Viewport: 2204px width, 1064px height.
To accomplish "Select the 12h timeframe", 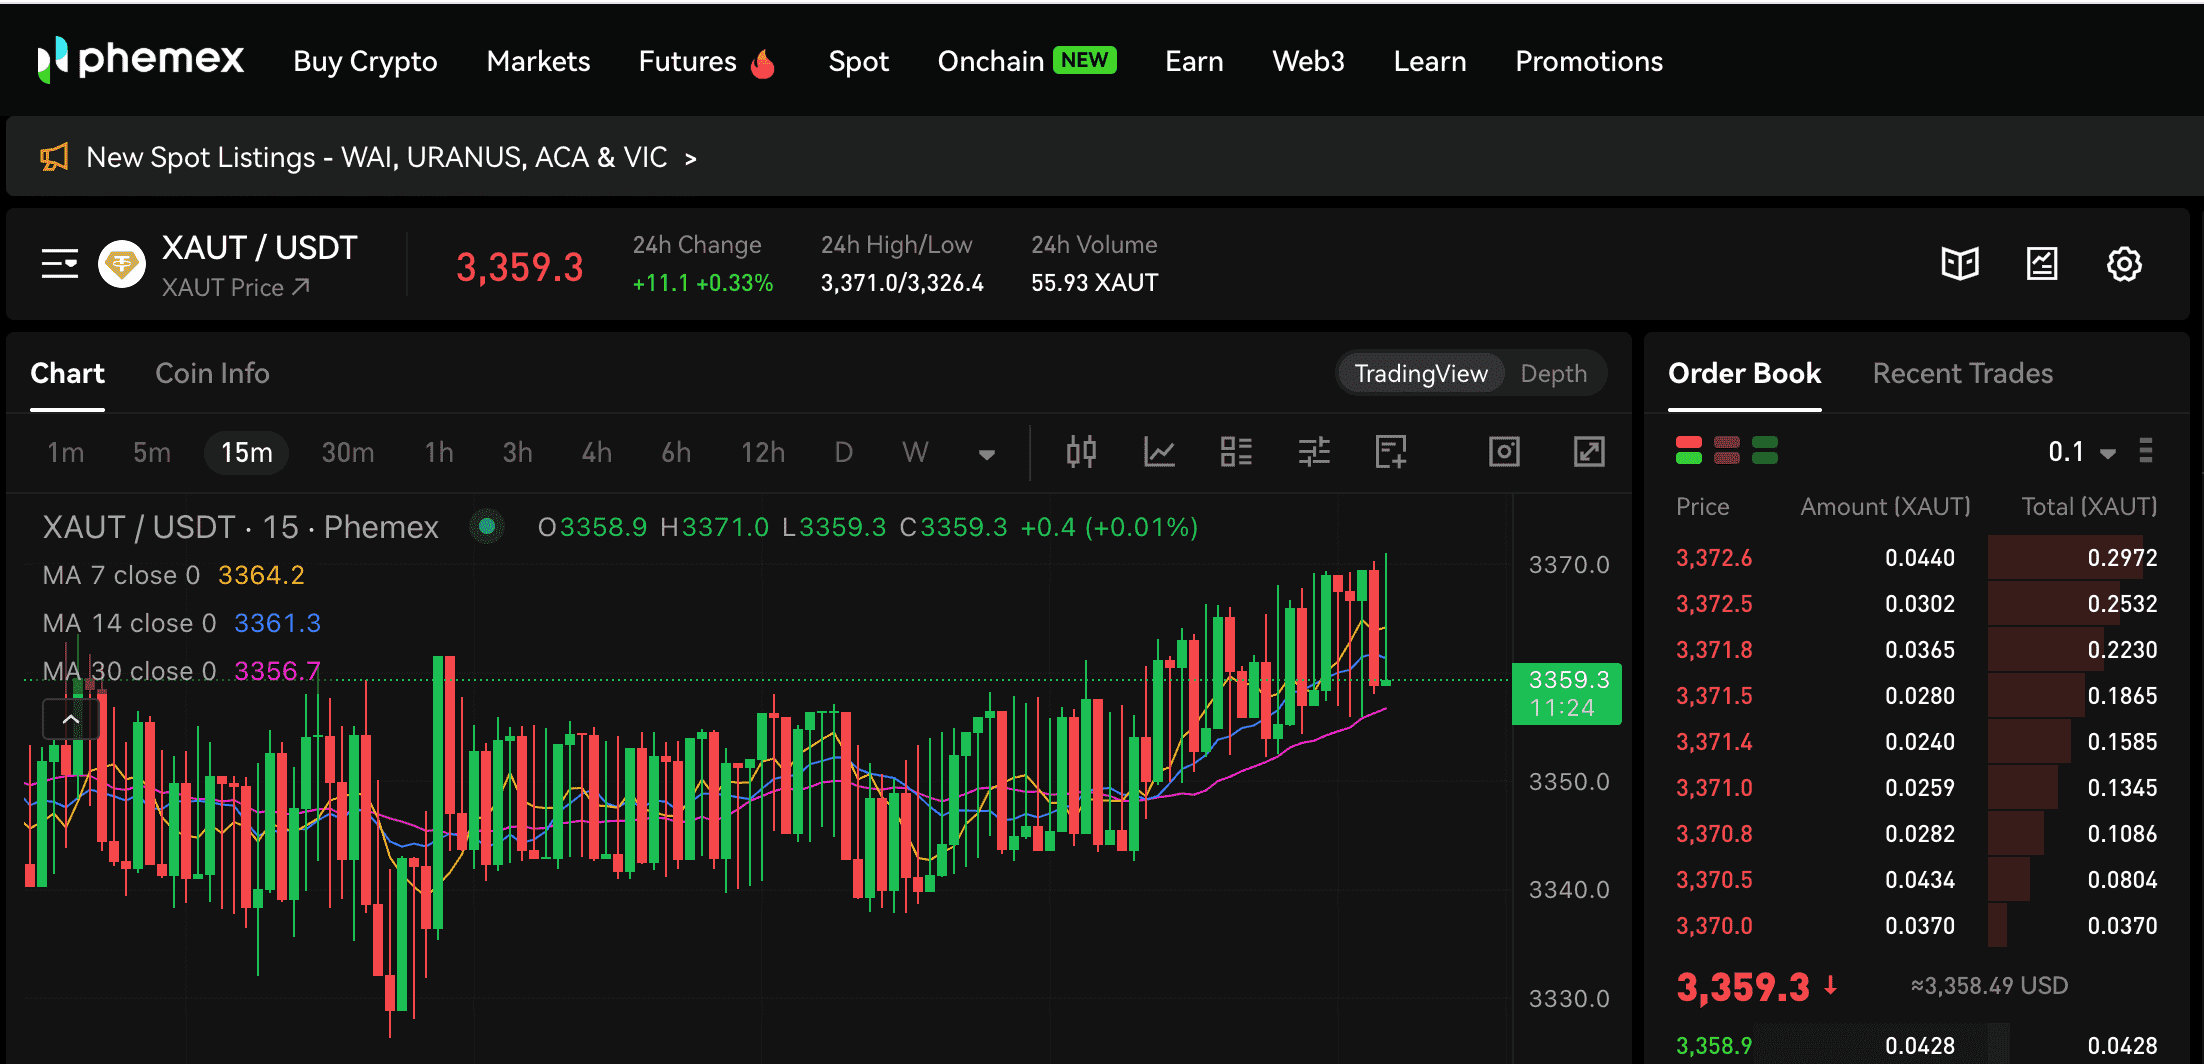I will coord(763,452).
